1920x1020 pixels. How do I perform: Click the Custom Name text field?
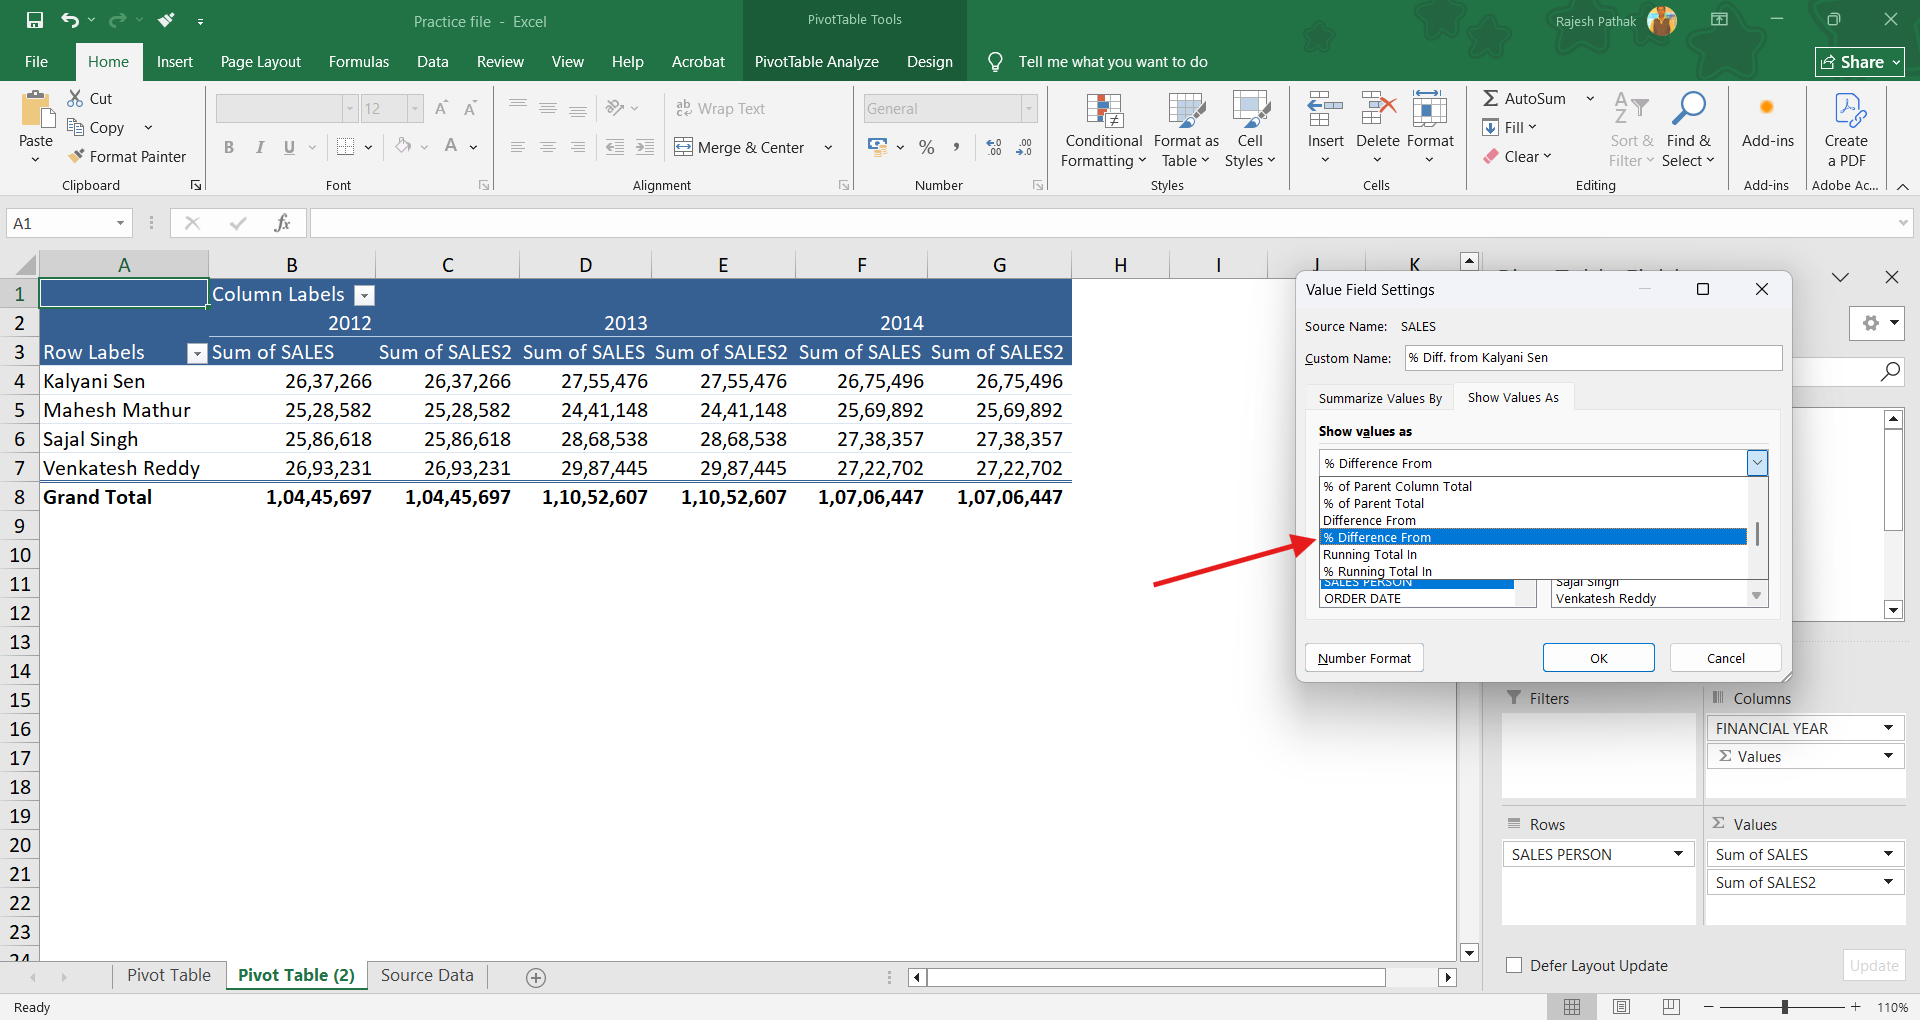tap(1592, 358)
